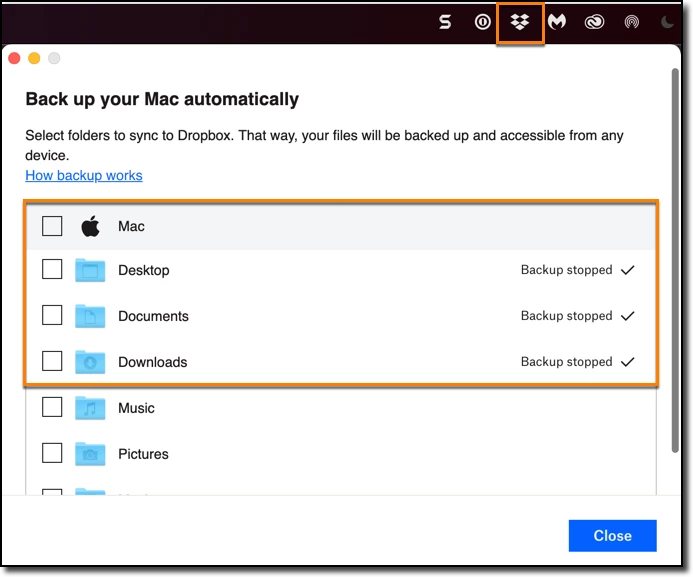This screenshot has width=693, height=577.
Task: Click the Music folder icon
Action: pyautogui.click(x=90, y=408)
